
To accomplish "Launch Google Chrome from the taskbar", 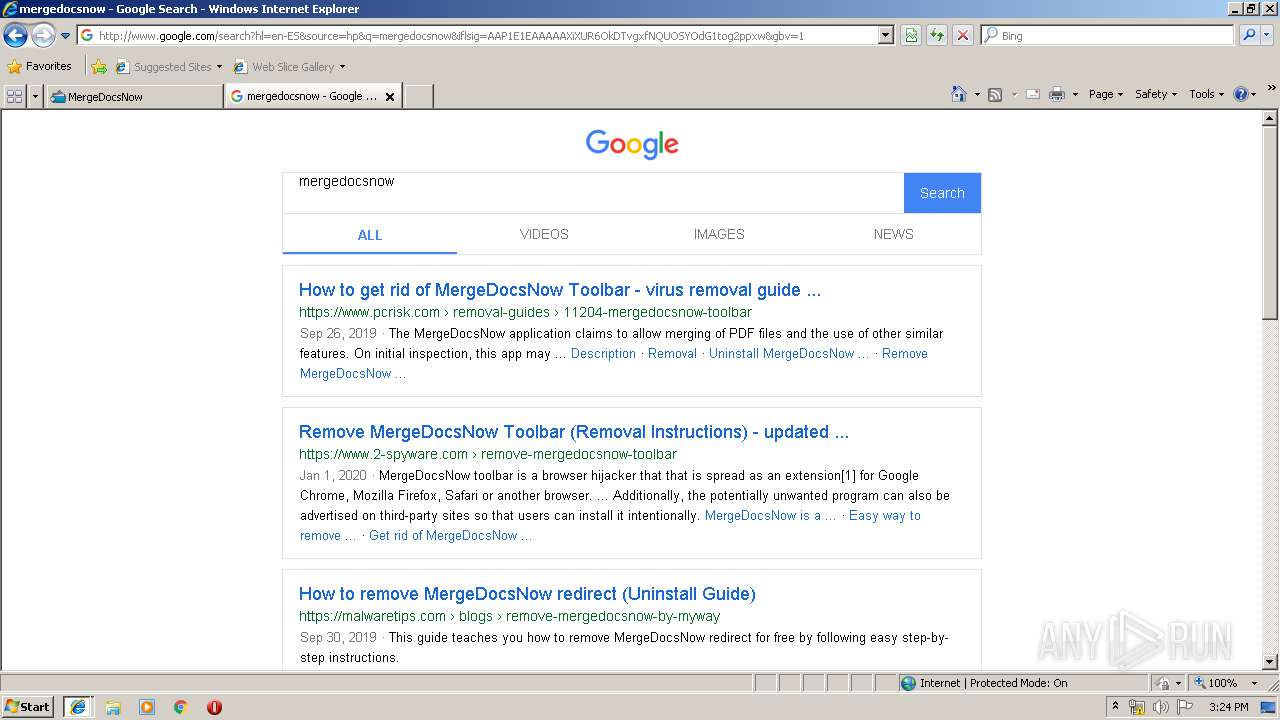I will [181, 707].
